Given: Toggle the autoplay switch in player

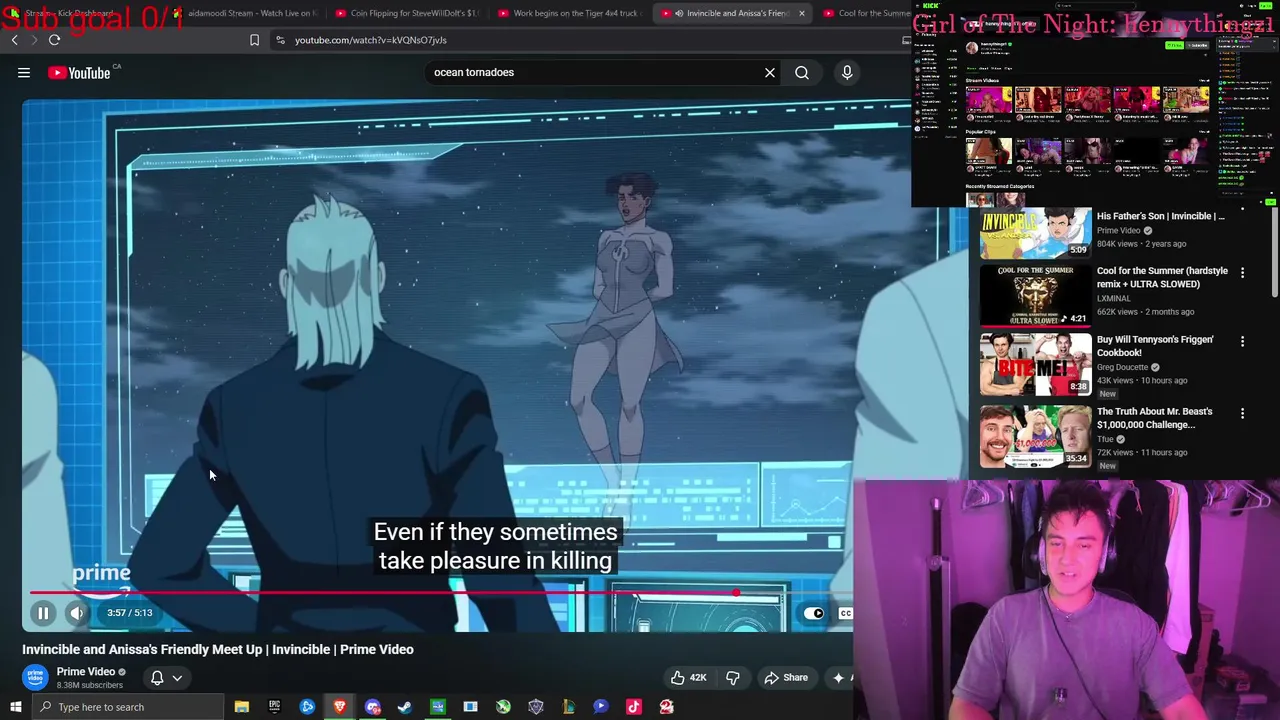Looking at the screenshot, I should (814, 613).
